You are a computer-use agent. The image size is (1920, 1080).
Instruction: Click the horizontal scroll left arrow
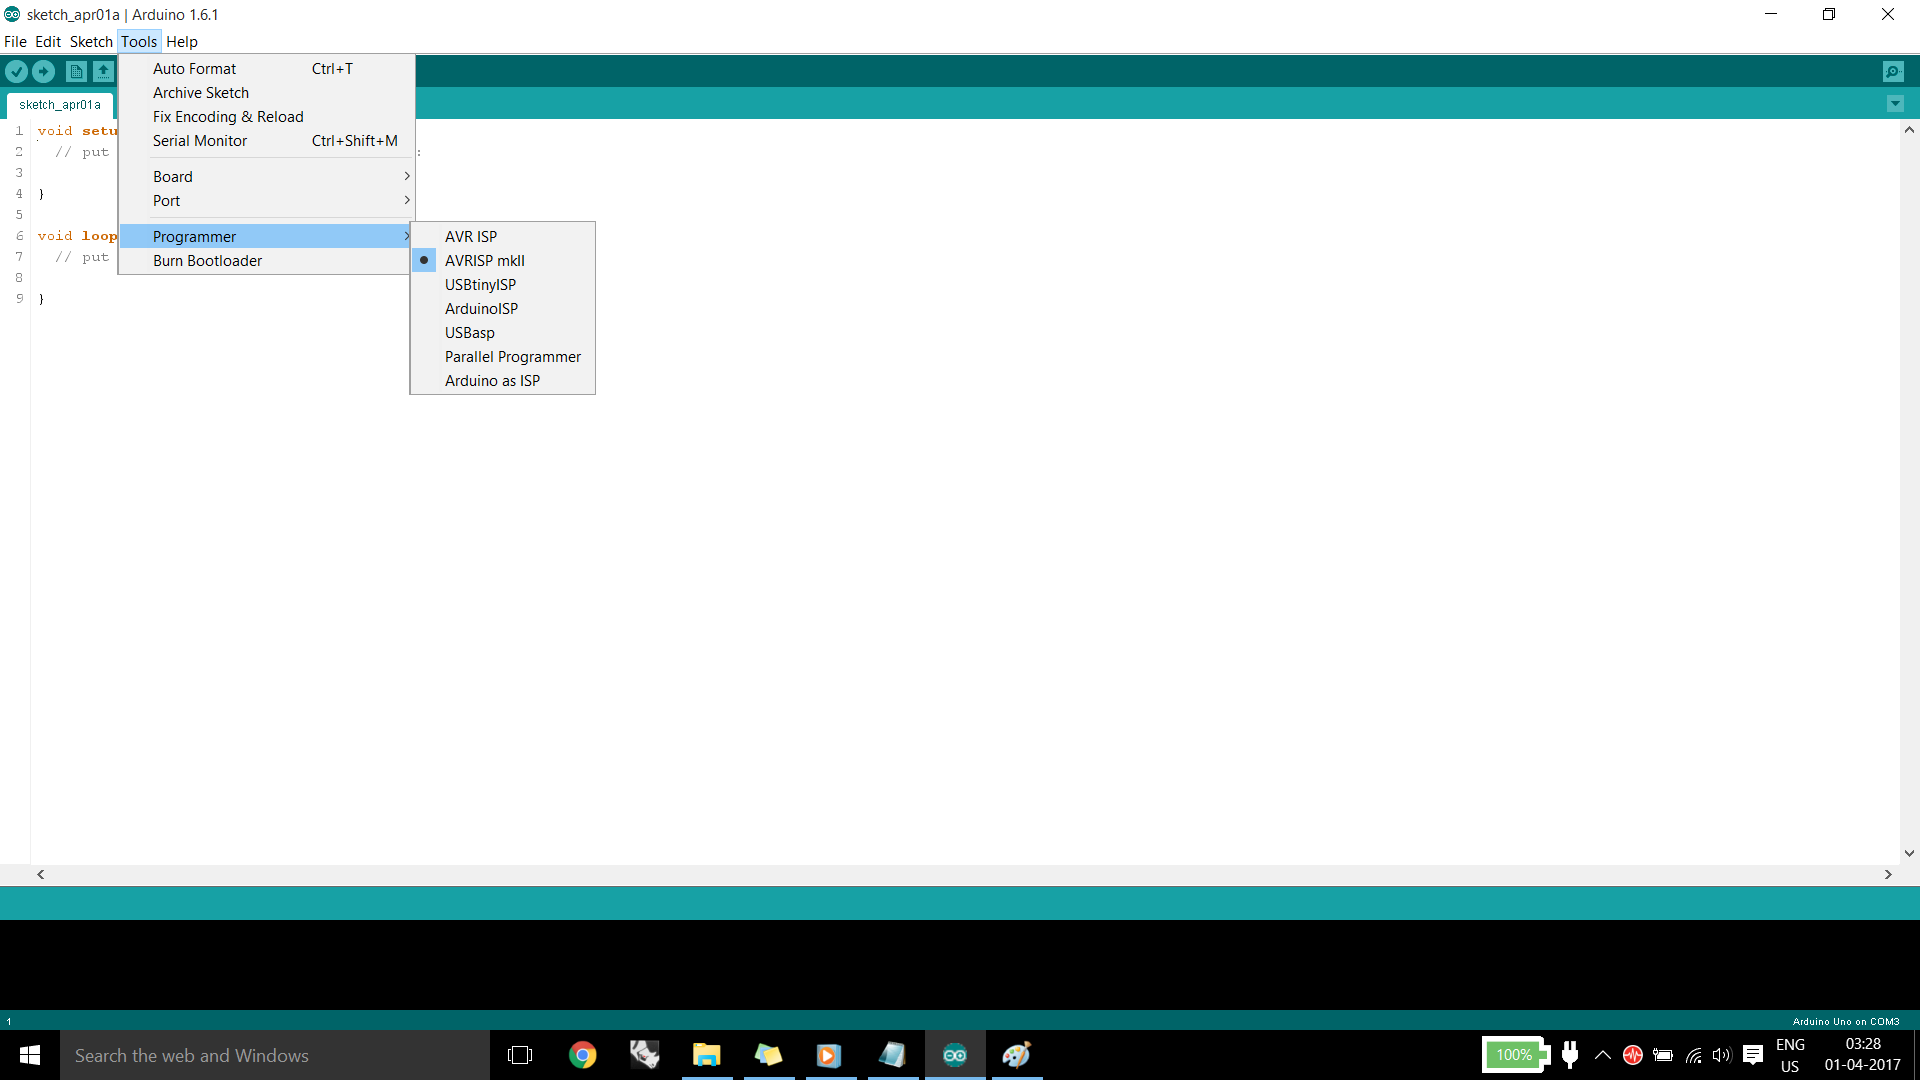pyautogui.click(x=40, y=874)
